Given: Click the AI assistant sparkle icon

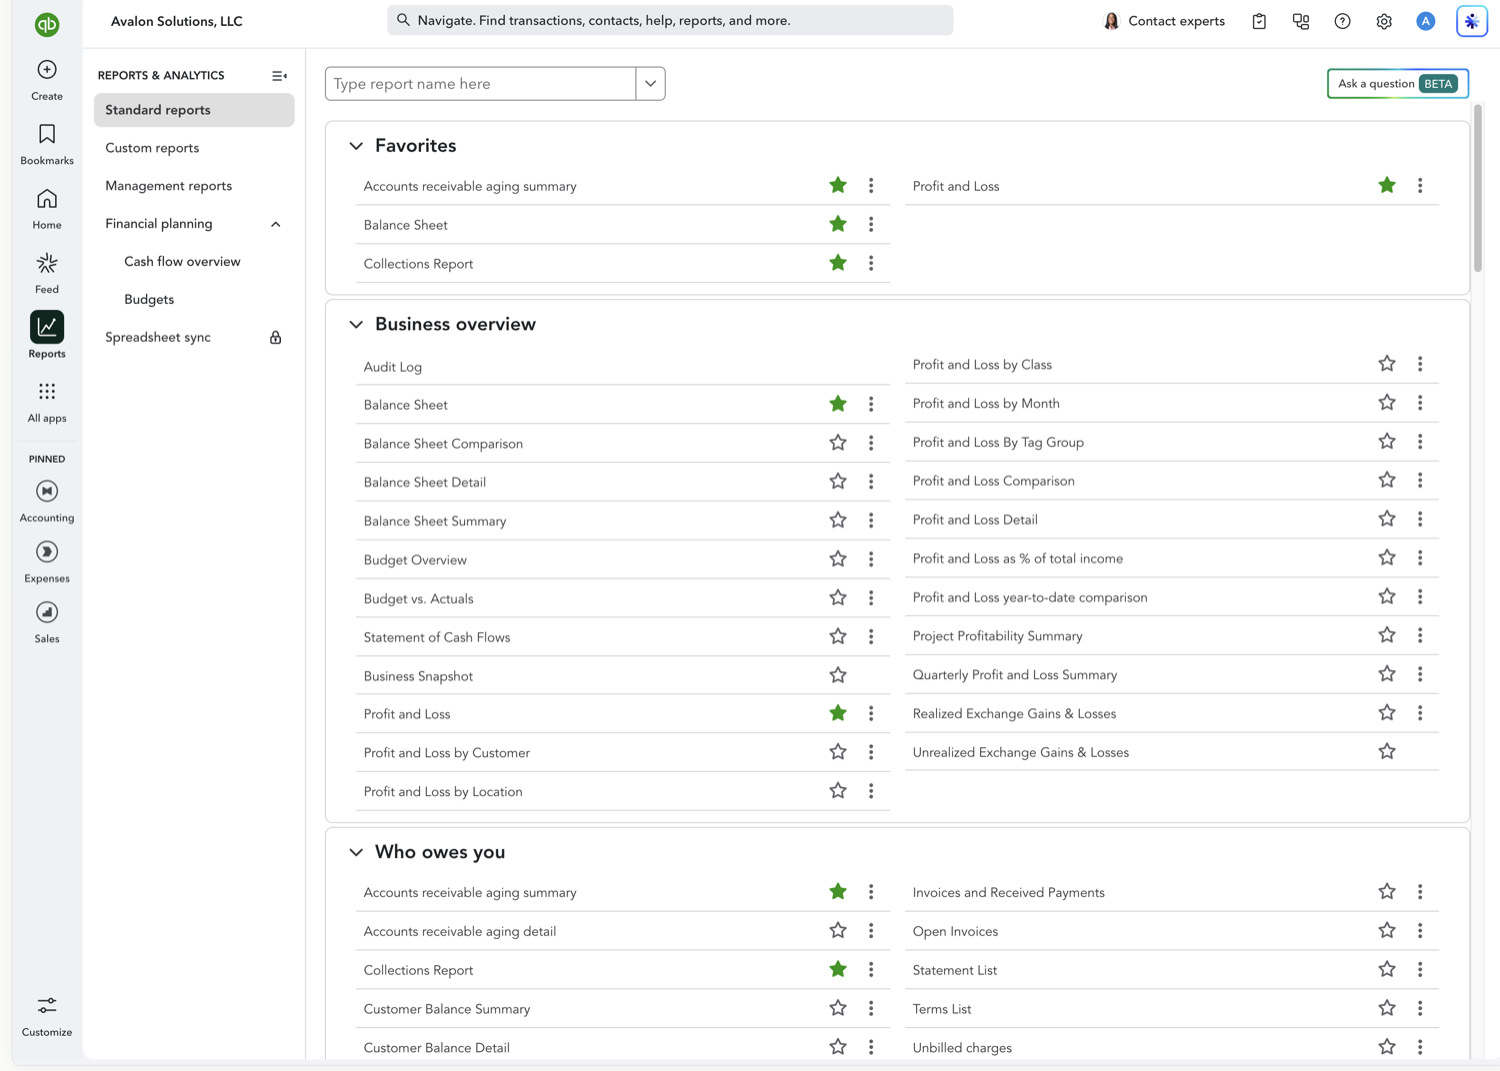Looking at the screenshot, I should point(1472,21).
